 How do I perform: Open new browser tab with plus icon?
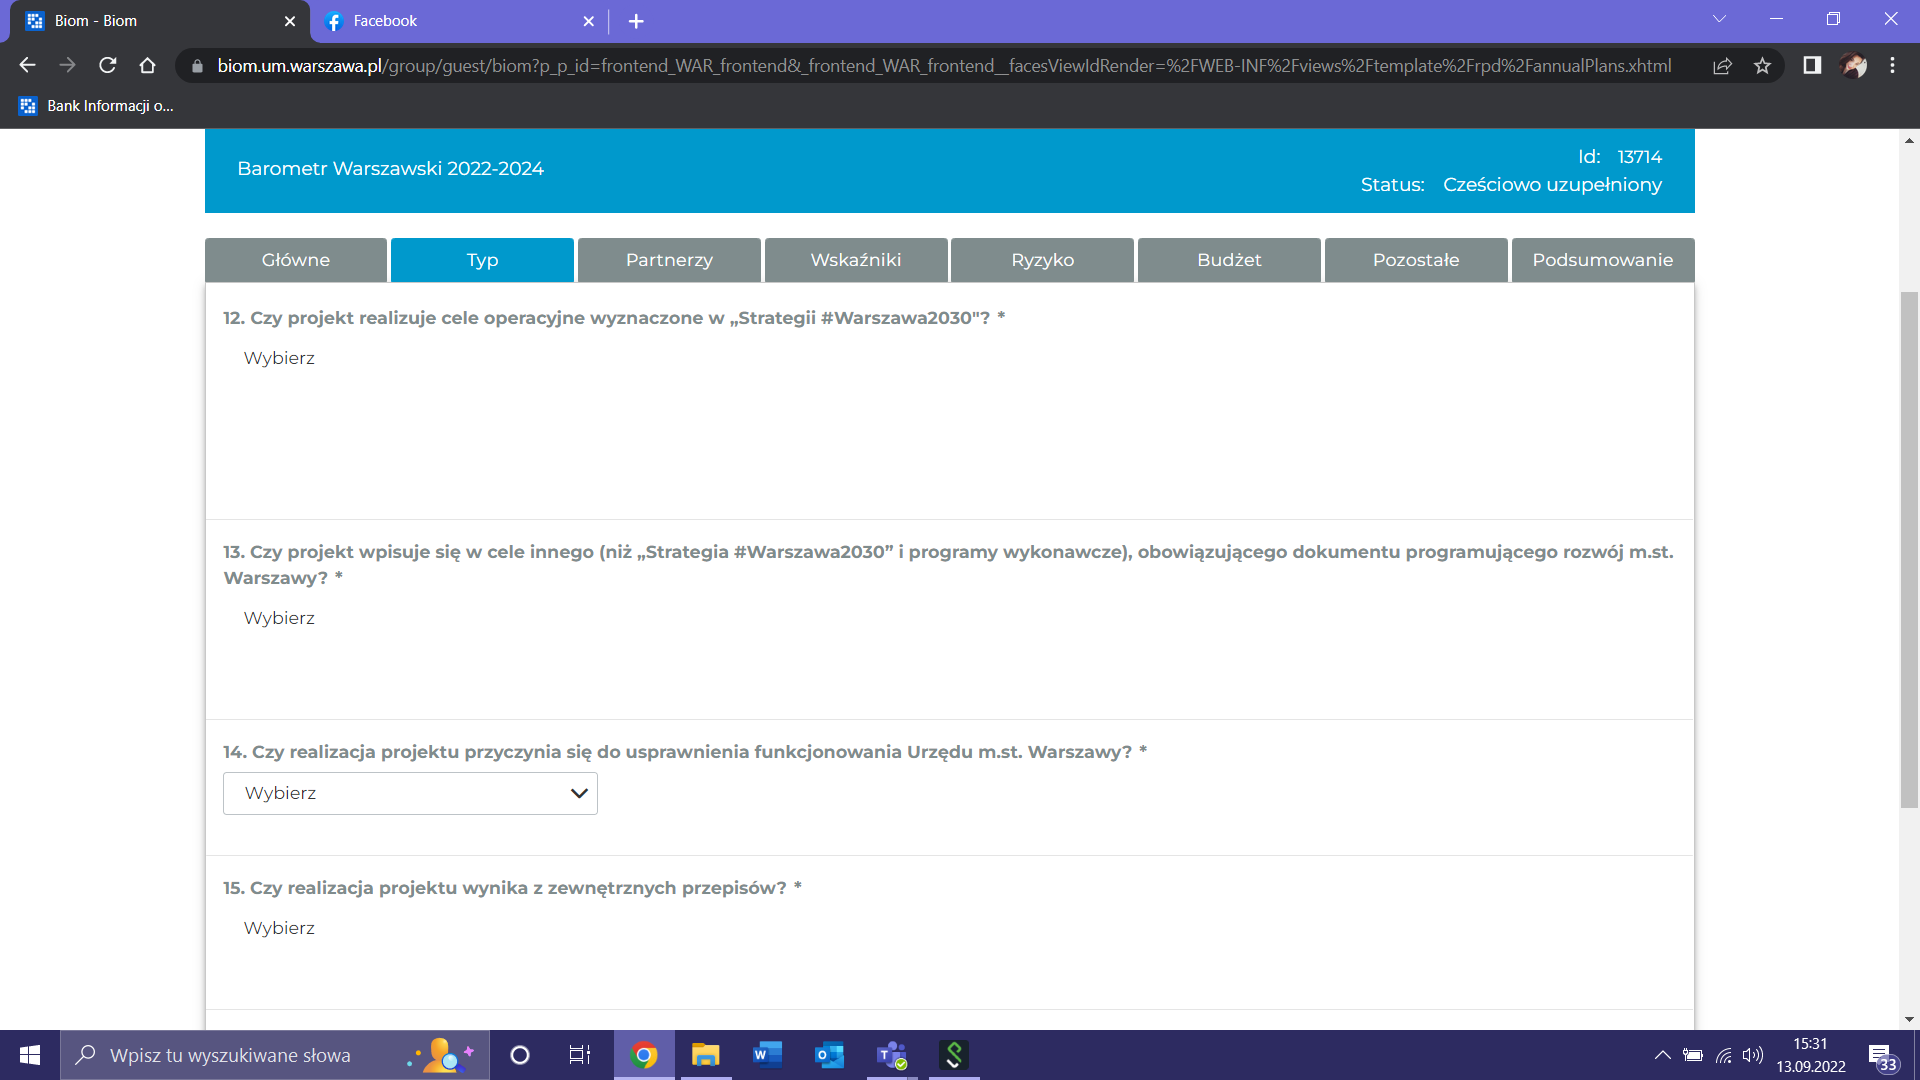click(x=636, y=21)
